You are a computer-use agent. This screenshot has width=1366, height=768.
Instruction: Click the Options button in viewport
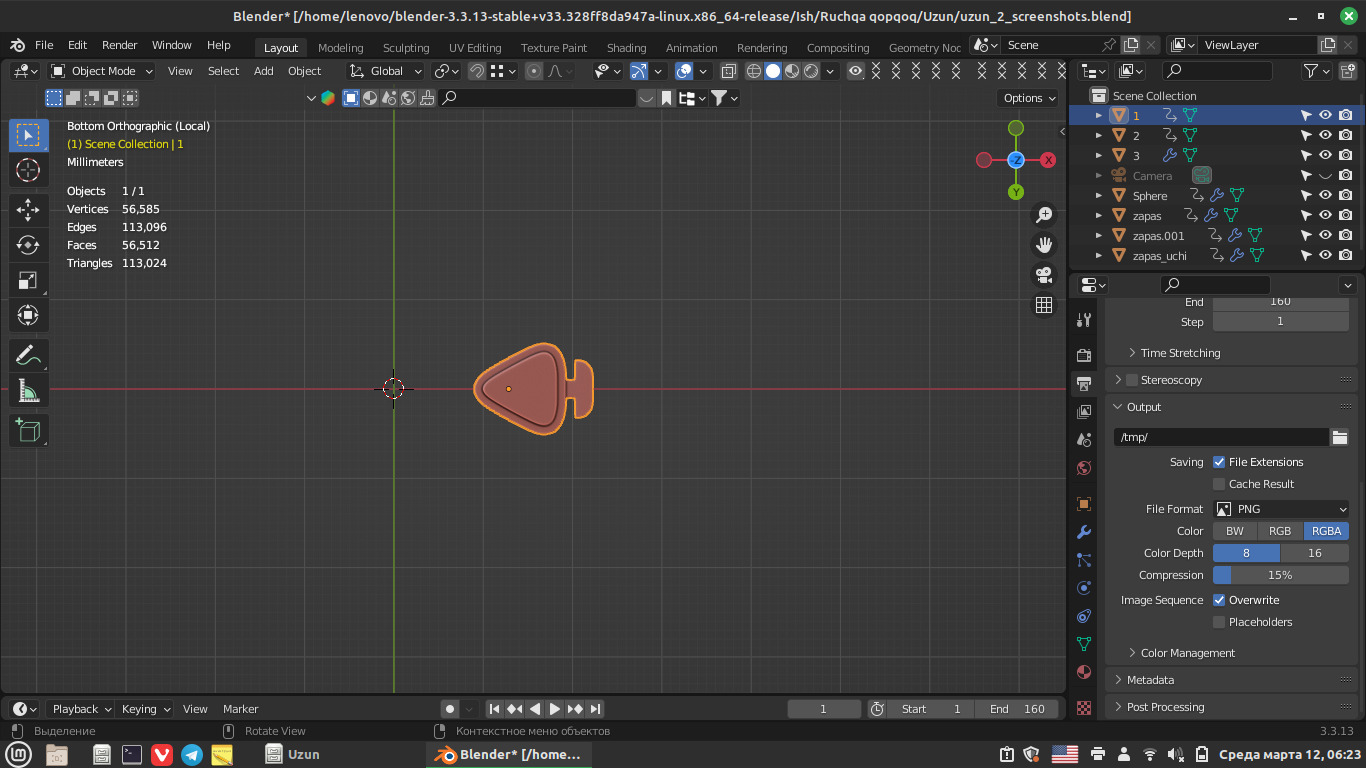coord(1029,98)
